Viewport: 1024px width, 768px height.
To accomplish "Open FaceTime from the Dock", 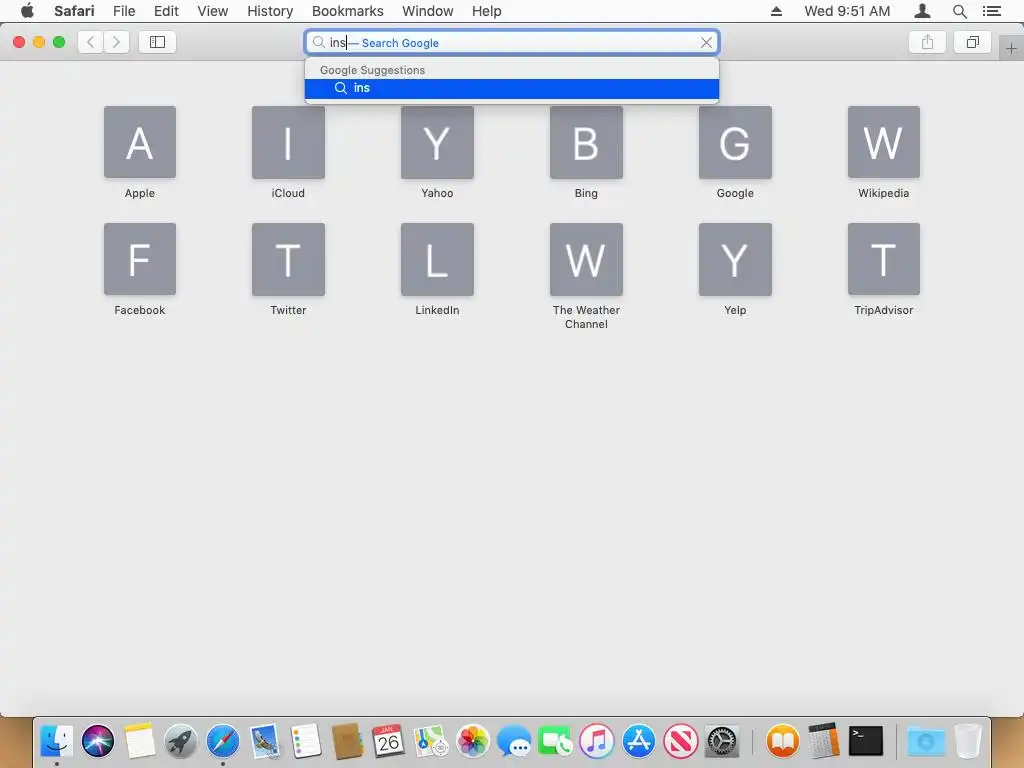I will 555,742.
